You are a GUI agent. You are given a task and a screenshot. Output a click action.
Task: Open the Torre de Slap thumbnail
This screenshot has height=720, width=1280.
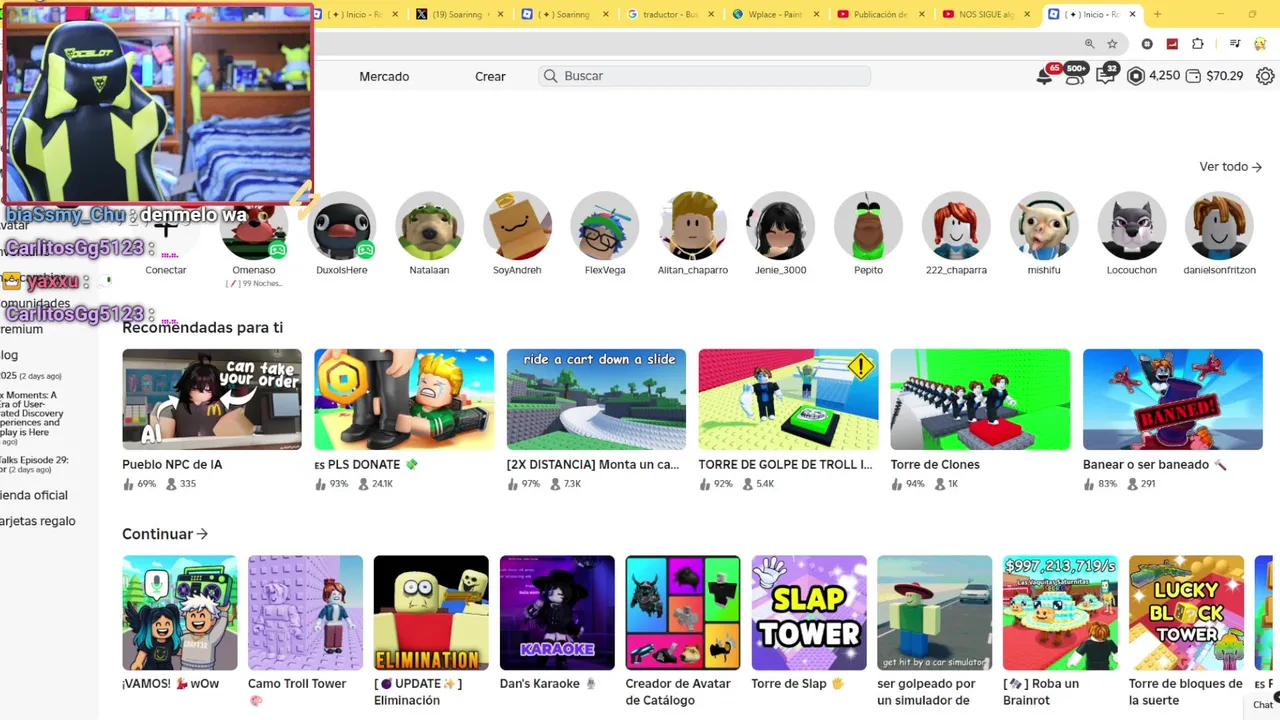pos(809,613)
